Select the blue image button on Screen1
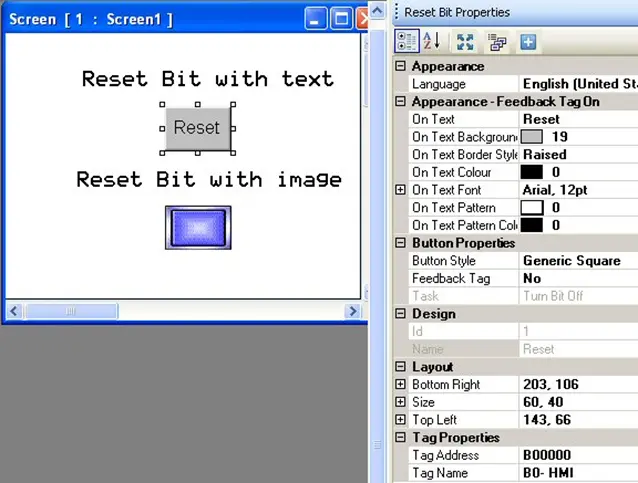Screen dimensions: 638x483 (x=198, y=227)
